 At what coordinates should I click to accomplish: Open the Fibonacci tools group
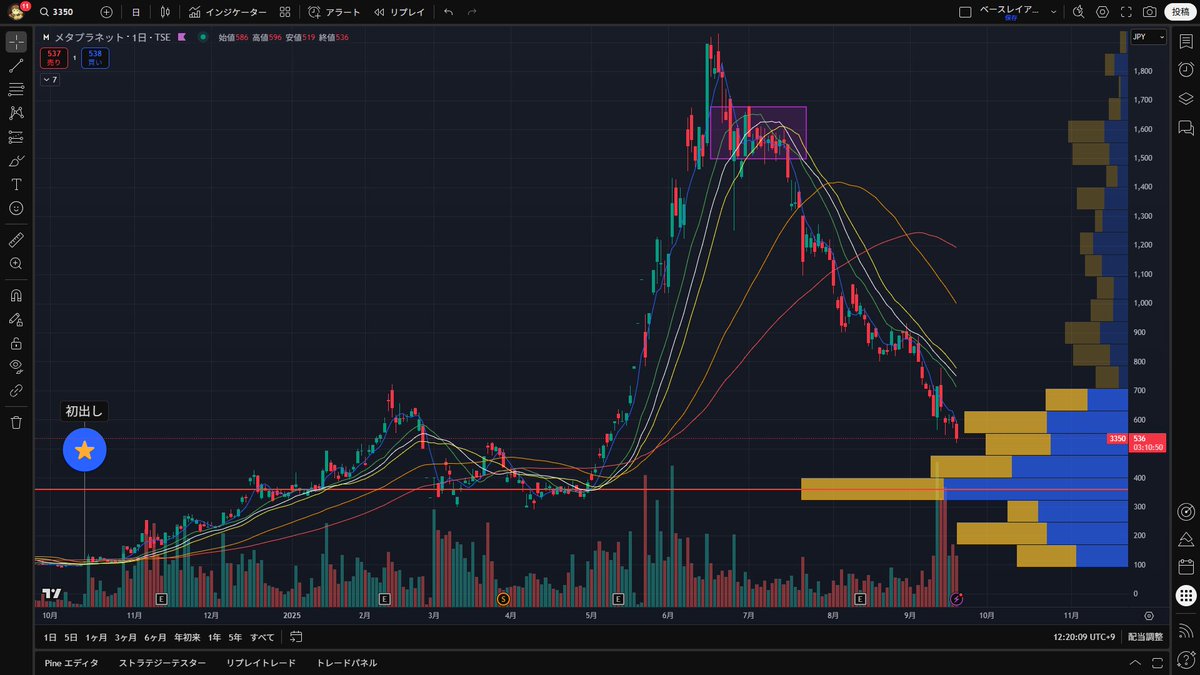tap(16, 89)
